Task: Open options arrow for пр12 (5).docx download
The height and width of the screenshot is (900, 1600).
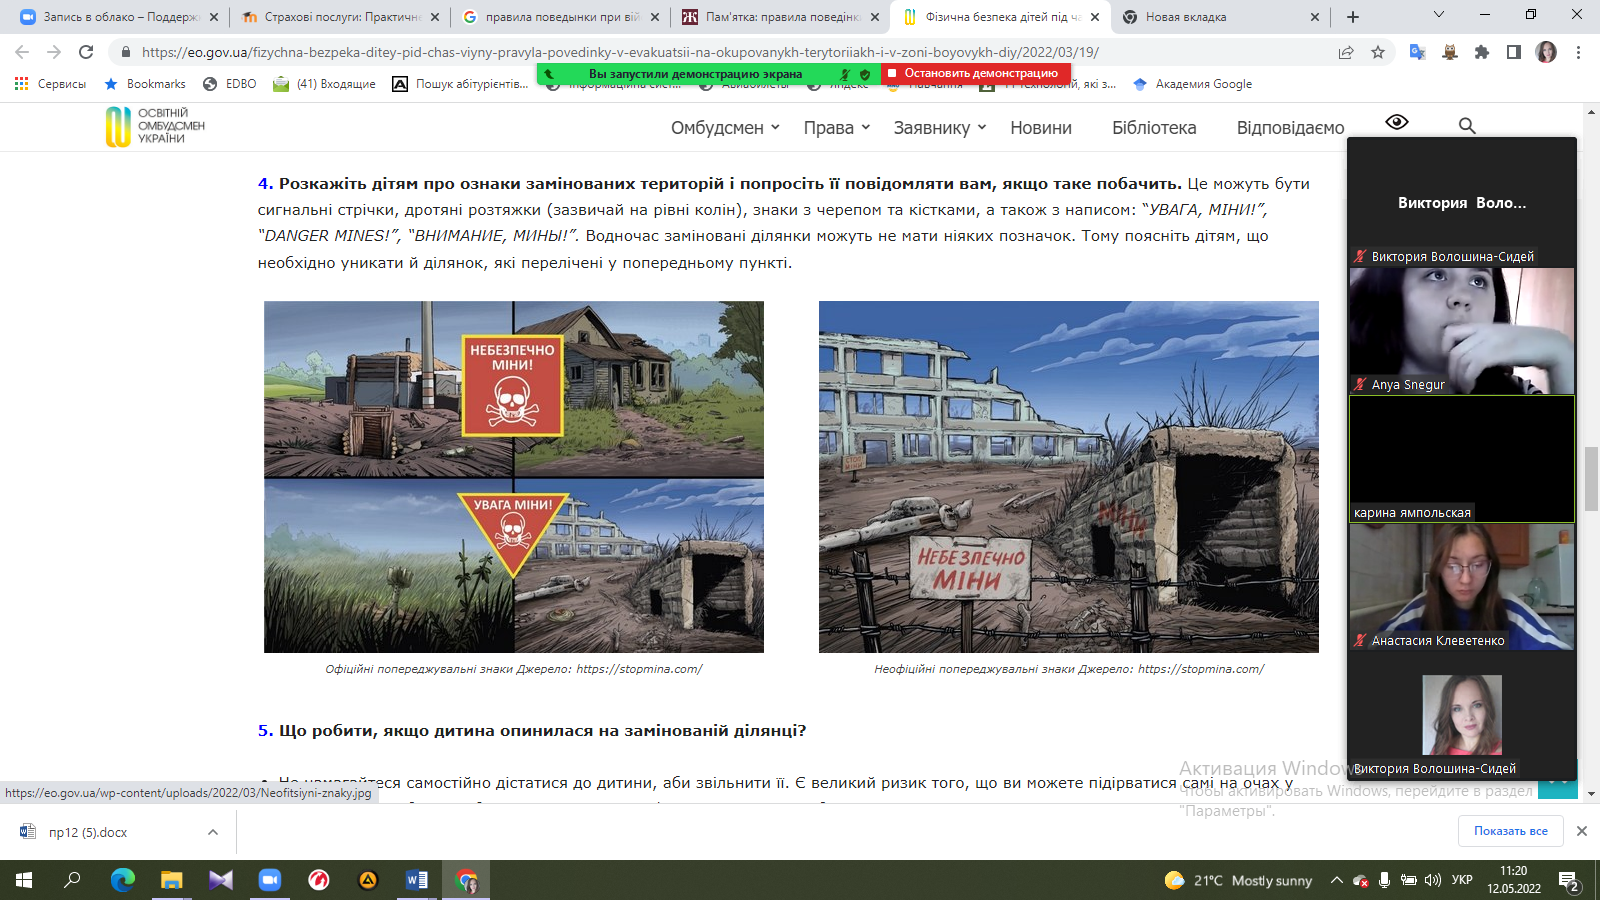Action: (213, 832)
